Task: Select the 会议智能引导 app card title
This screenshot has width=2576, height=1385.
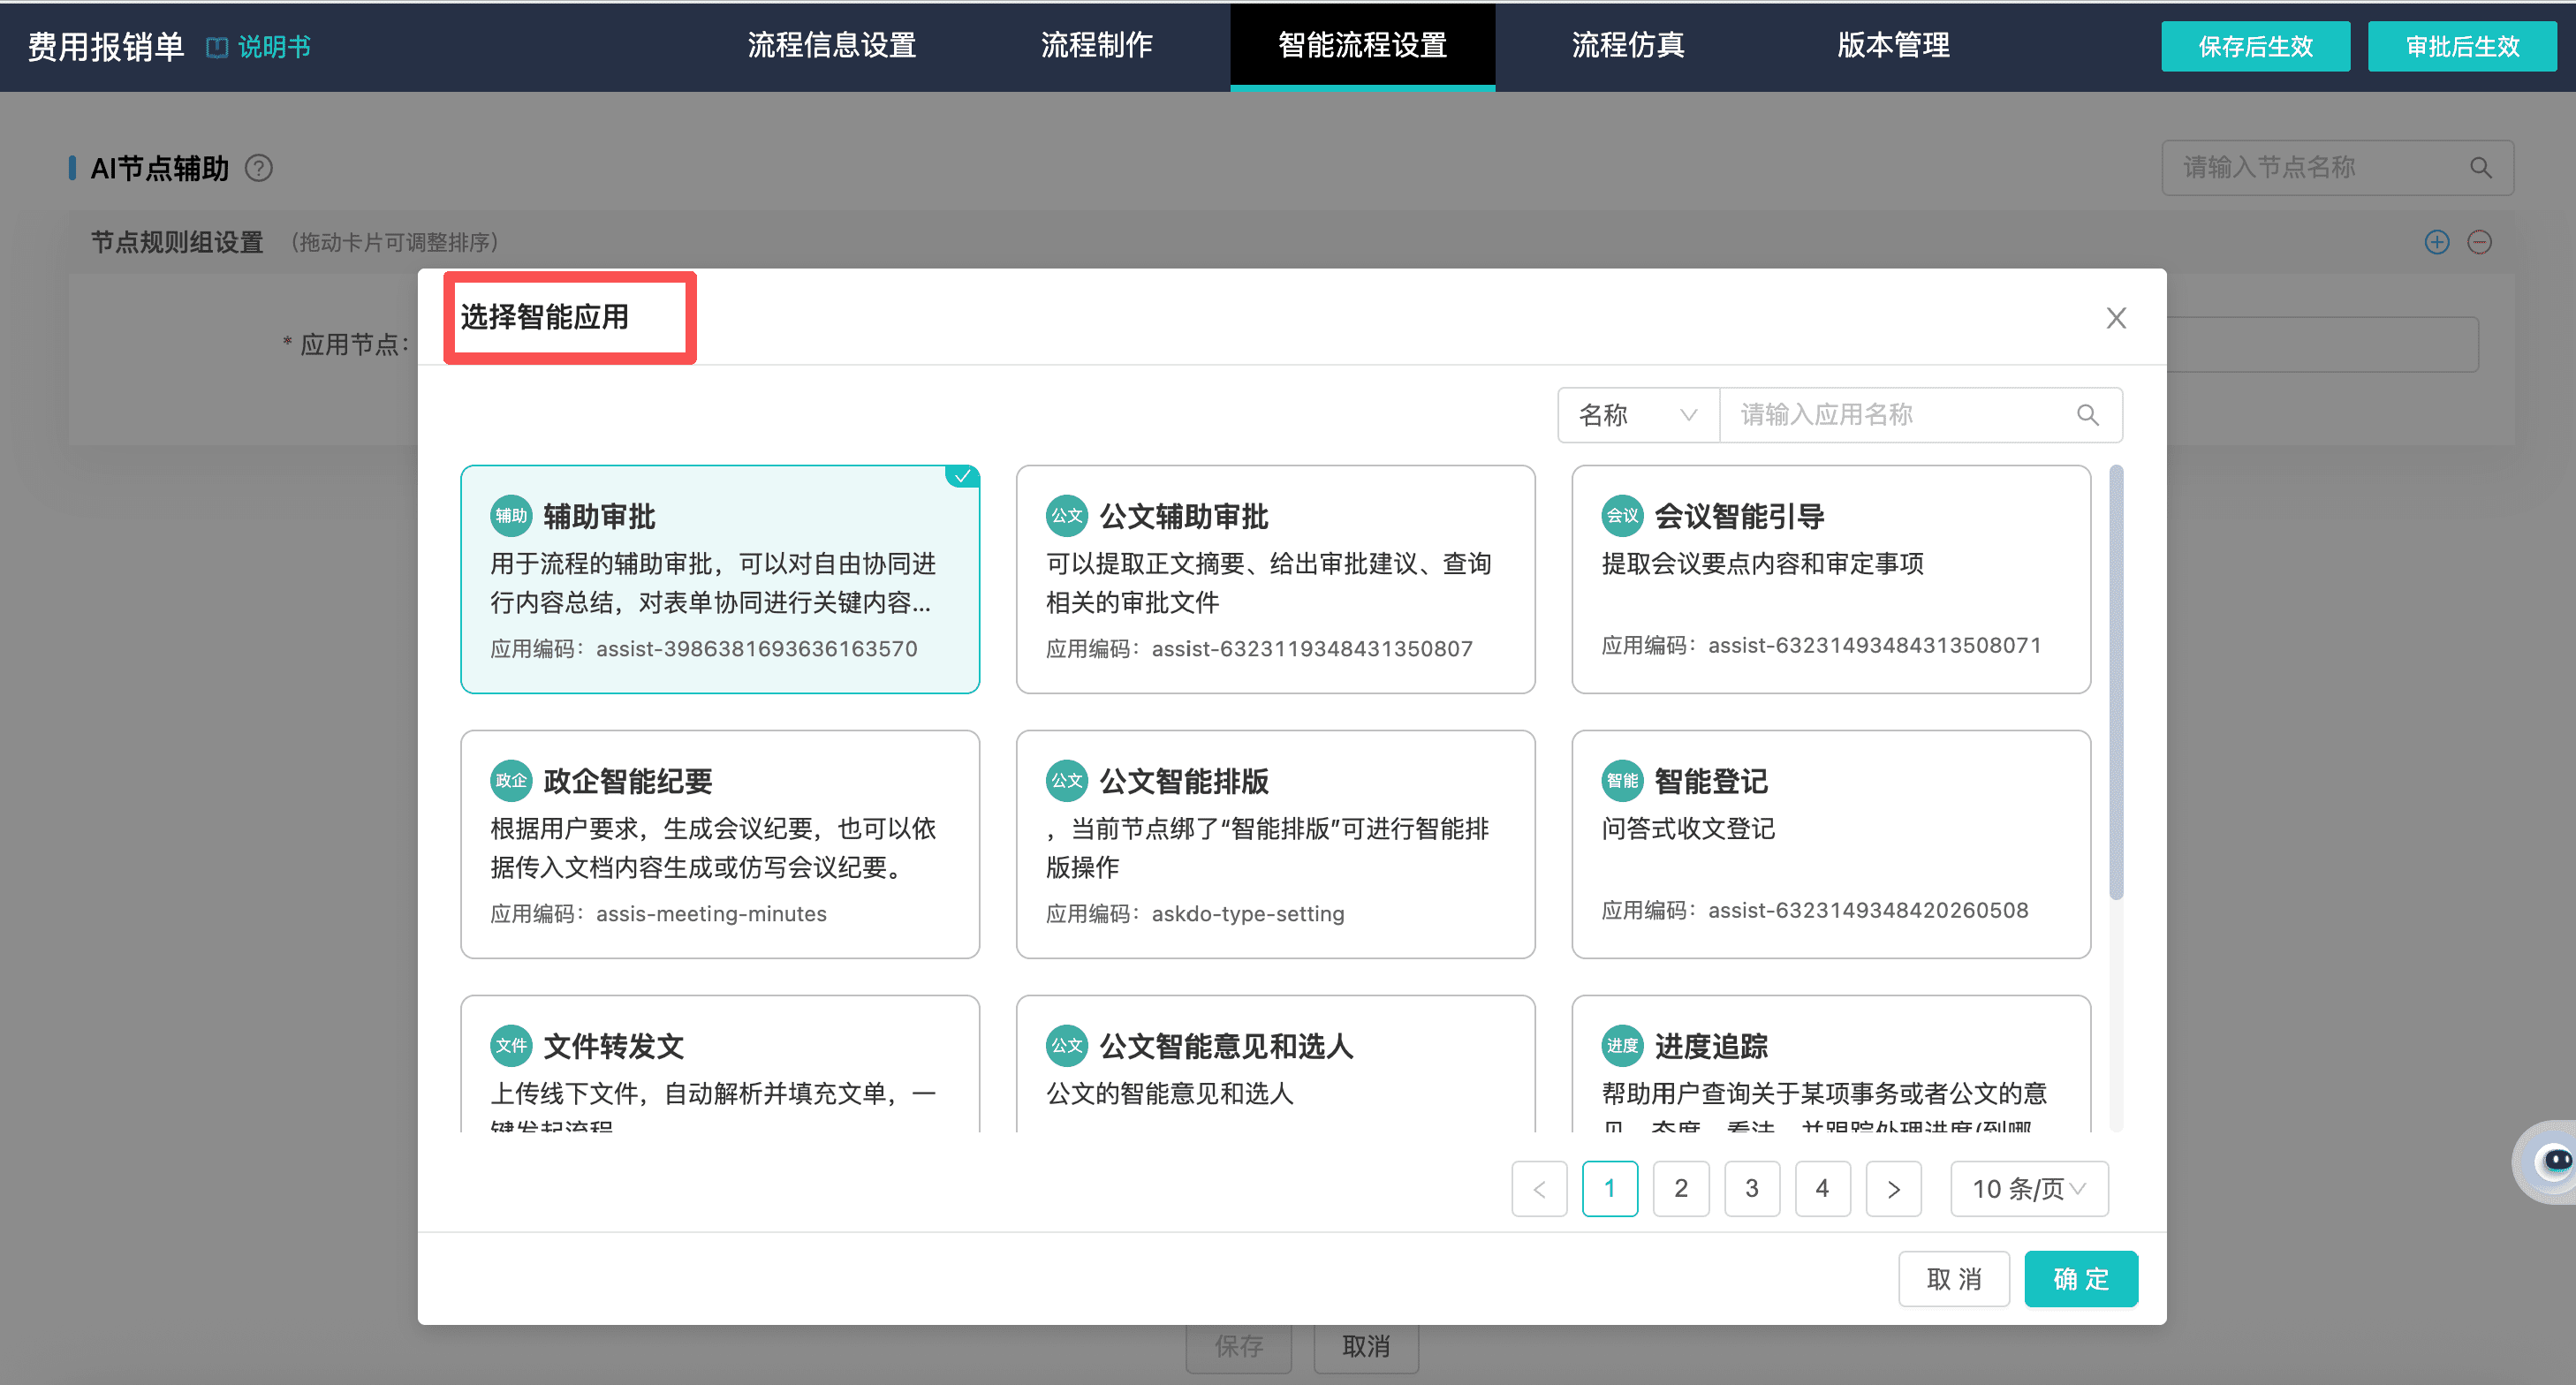Action: (x=1740, y=517)
